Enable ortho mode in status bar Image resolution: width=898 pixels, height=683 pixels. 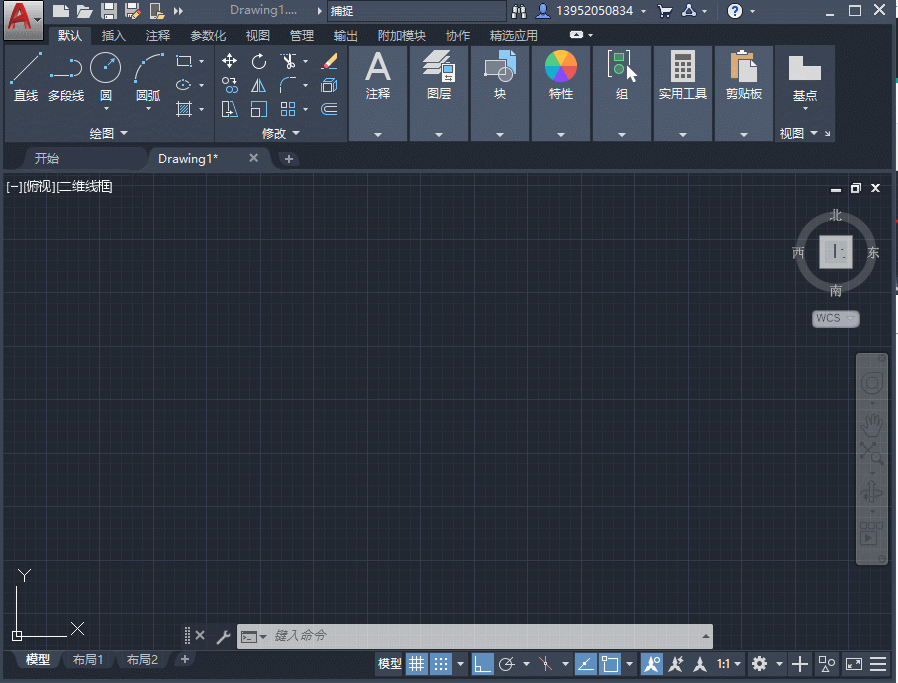(x=484, y=663)
